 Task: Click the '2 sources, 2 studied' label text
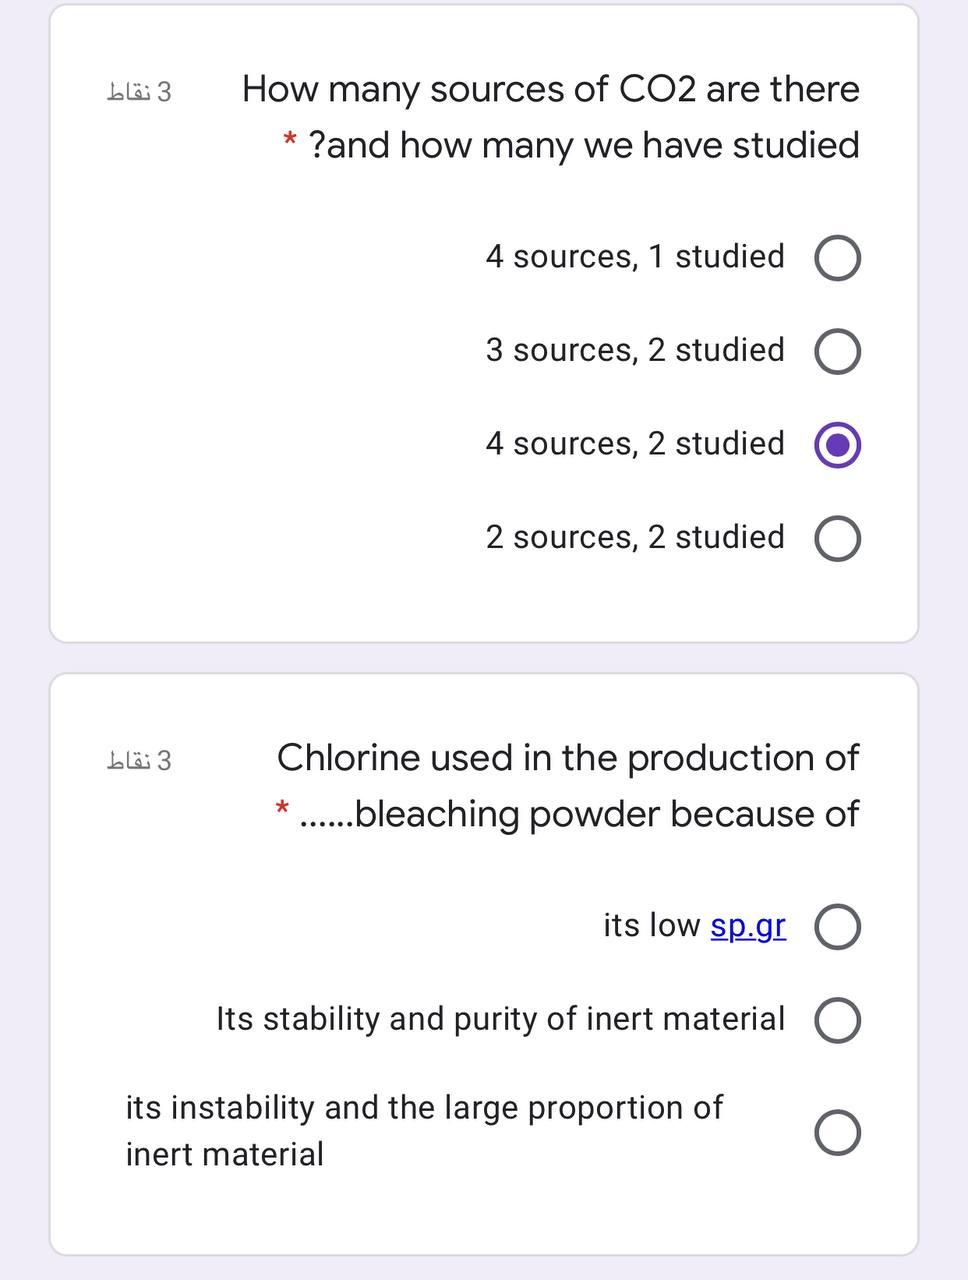pos(635,537)
